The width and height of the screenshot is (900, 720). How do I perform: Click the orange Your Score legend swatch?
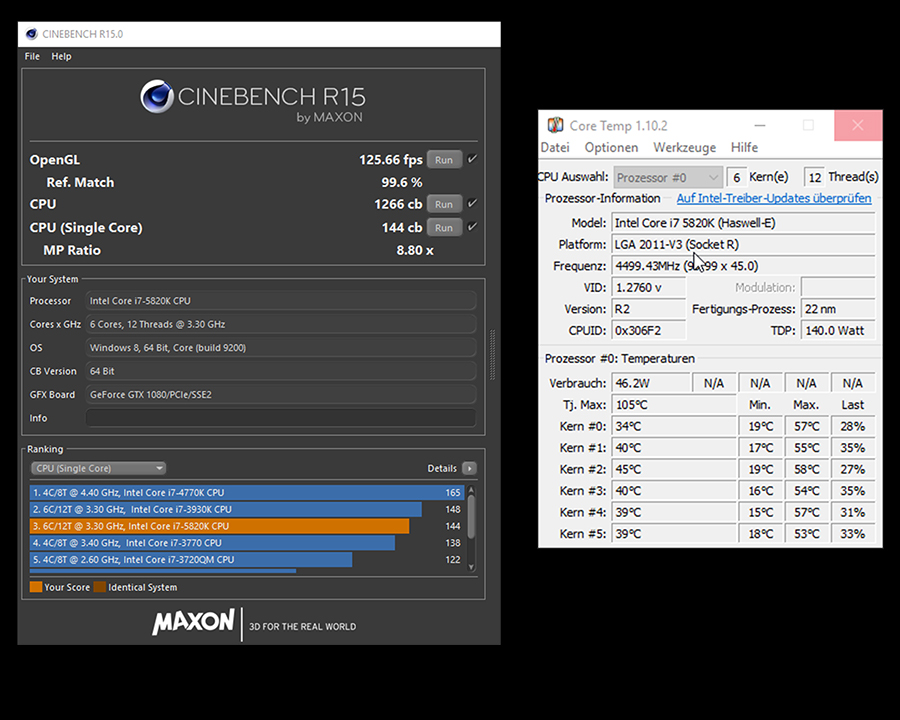tap(36, 587)
